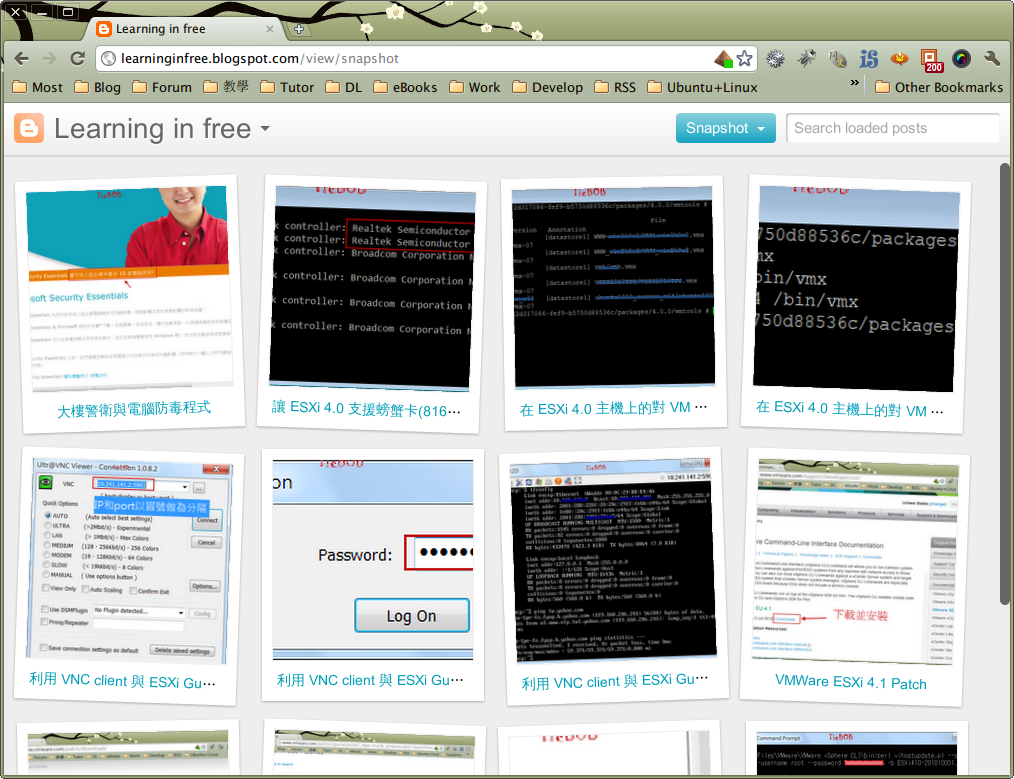Reload the current page

pyautogui.click(x=78, y=59)
